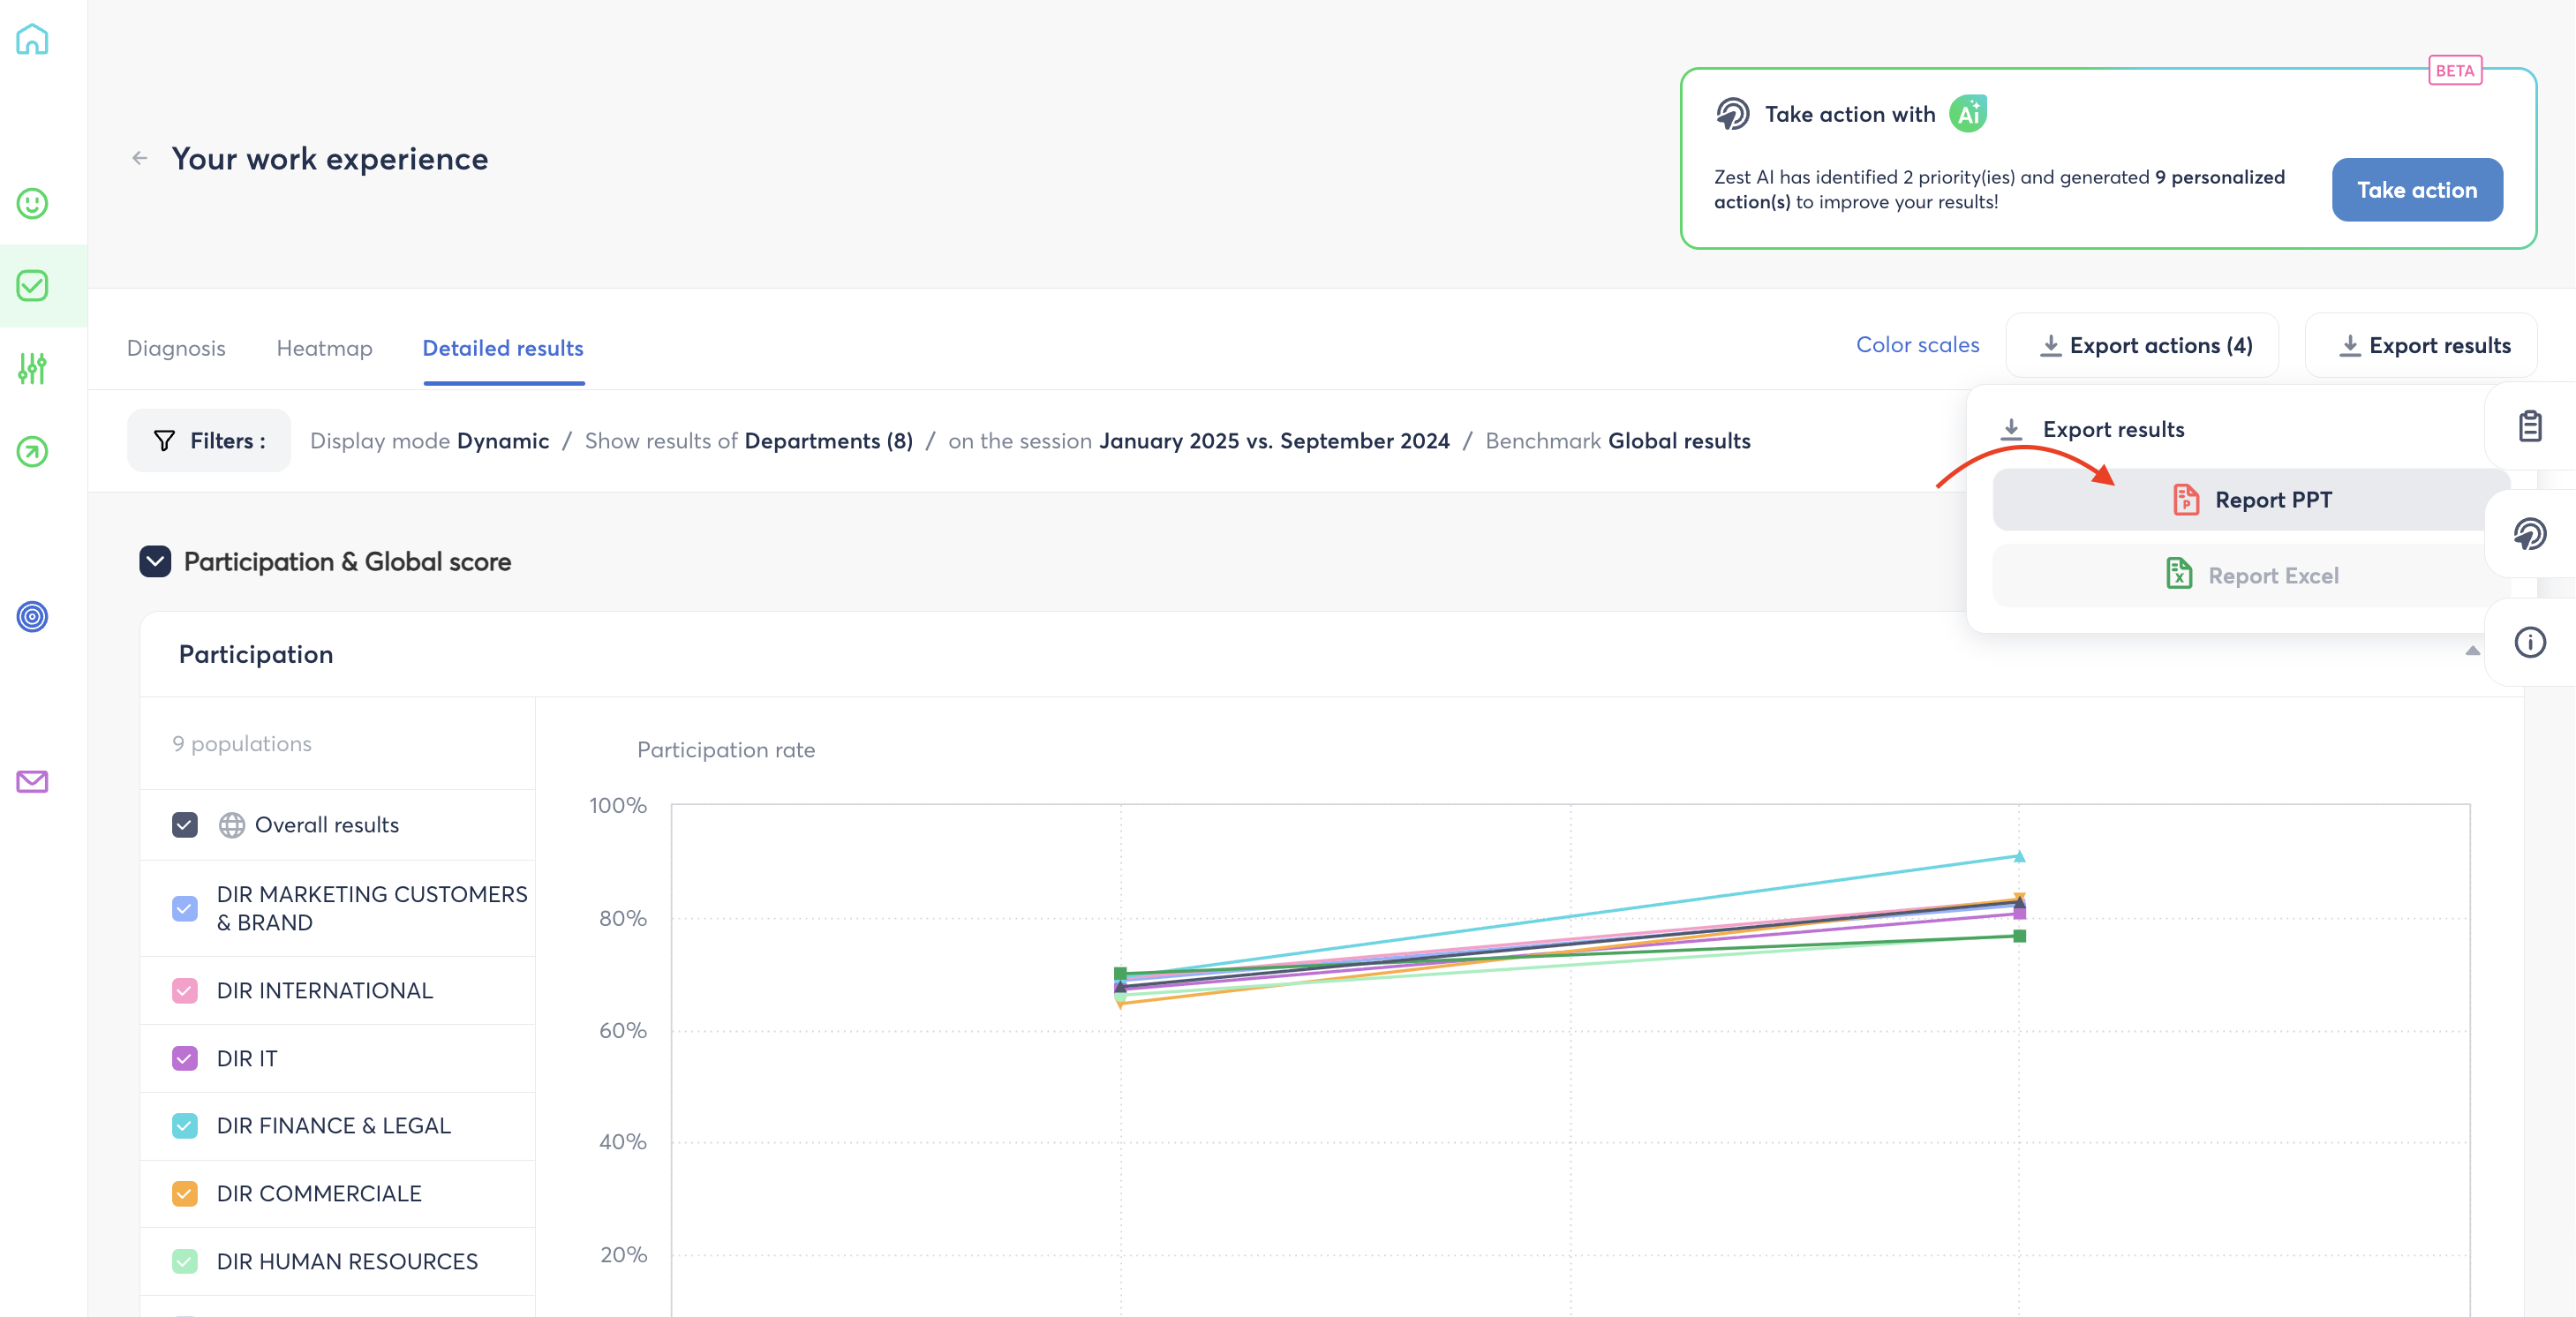Click the Take action button

tap(2417, 189)
